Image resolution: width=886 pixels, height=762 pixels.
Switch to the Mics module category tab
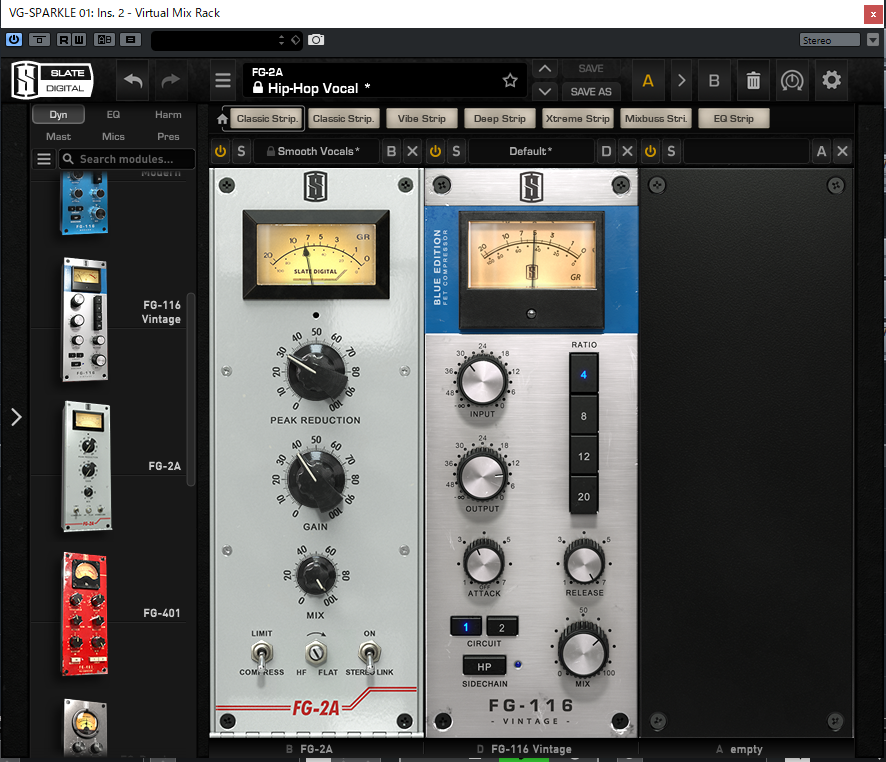click(x=113, y=137)
